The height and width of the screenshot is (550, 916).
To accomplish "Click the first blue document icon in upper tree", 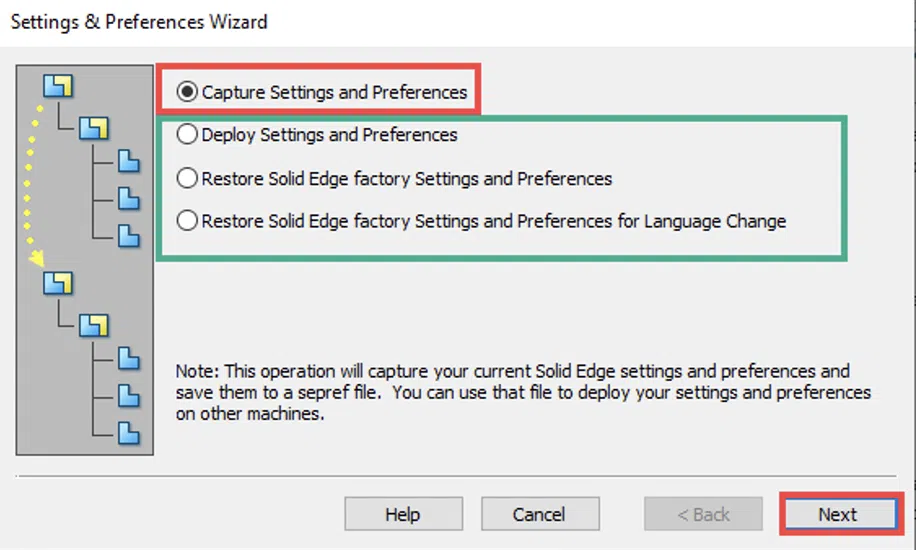I will tap(129, 161).
